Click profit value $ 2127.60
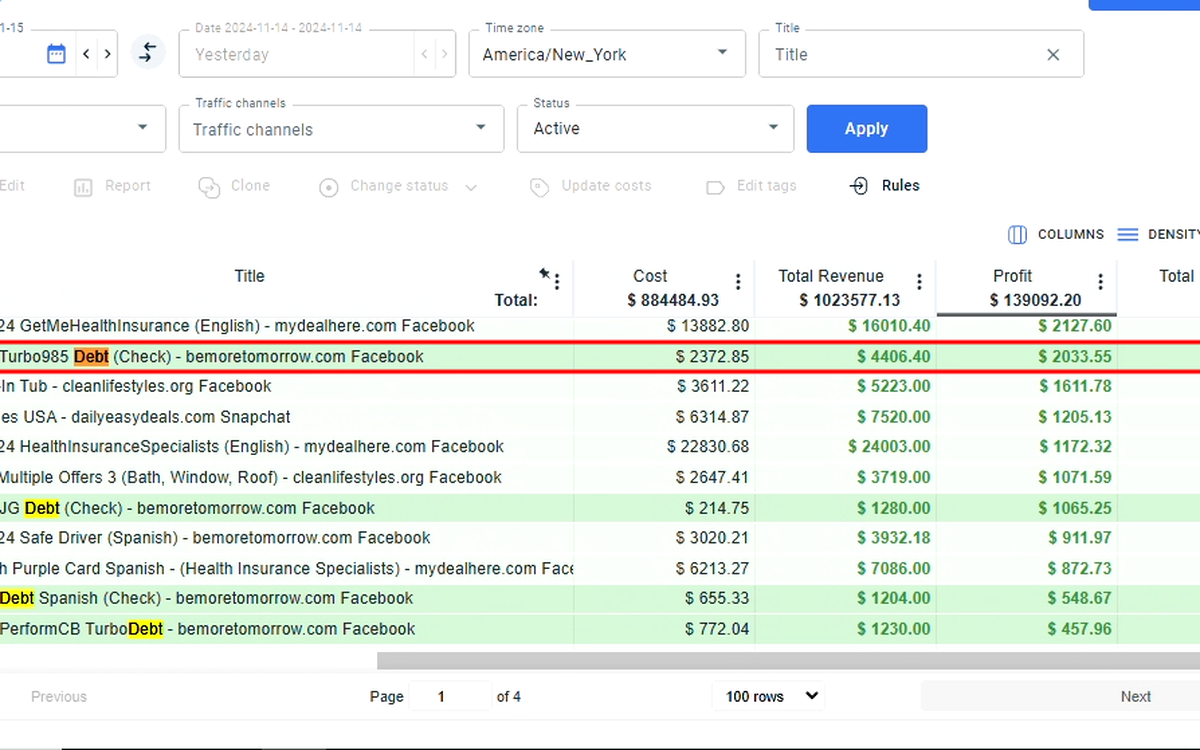 [1074, 326]
